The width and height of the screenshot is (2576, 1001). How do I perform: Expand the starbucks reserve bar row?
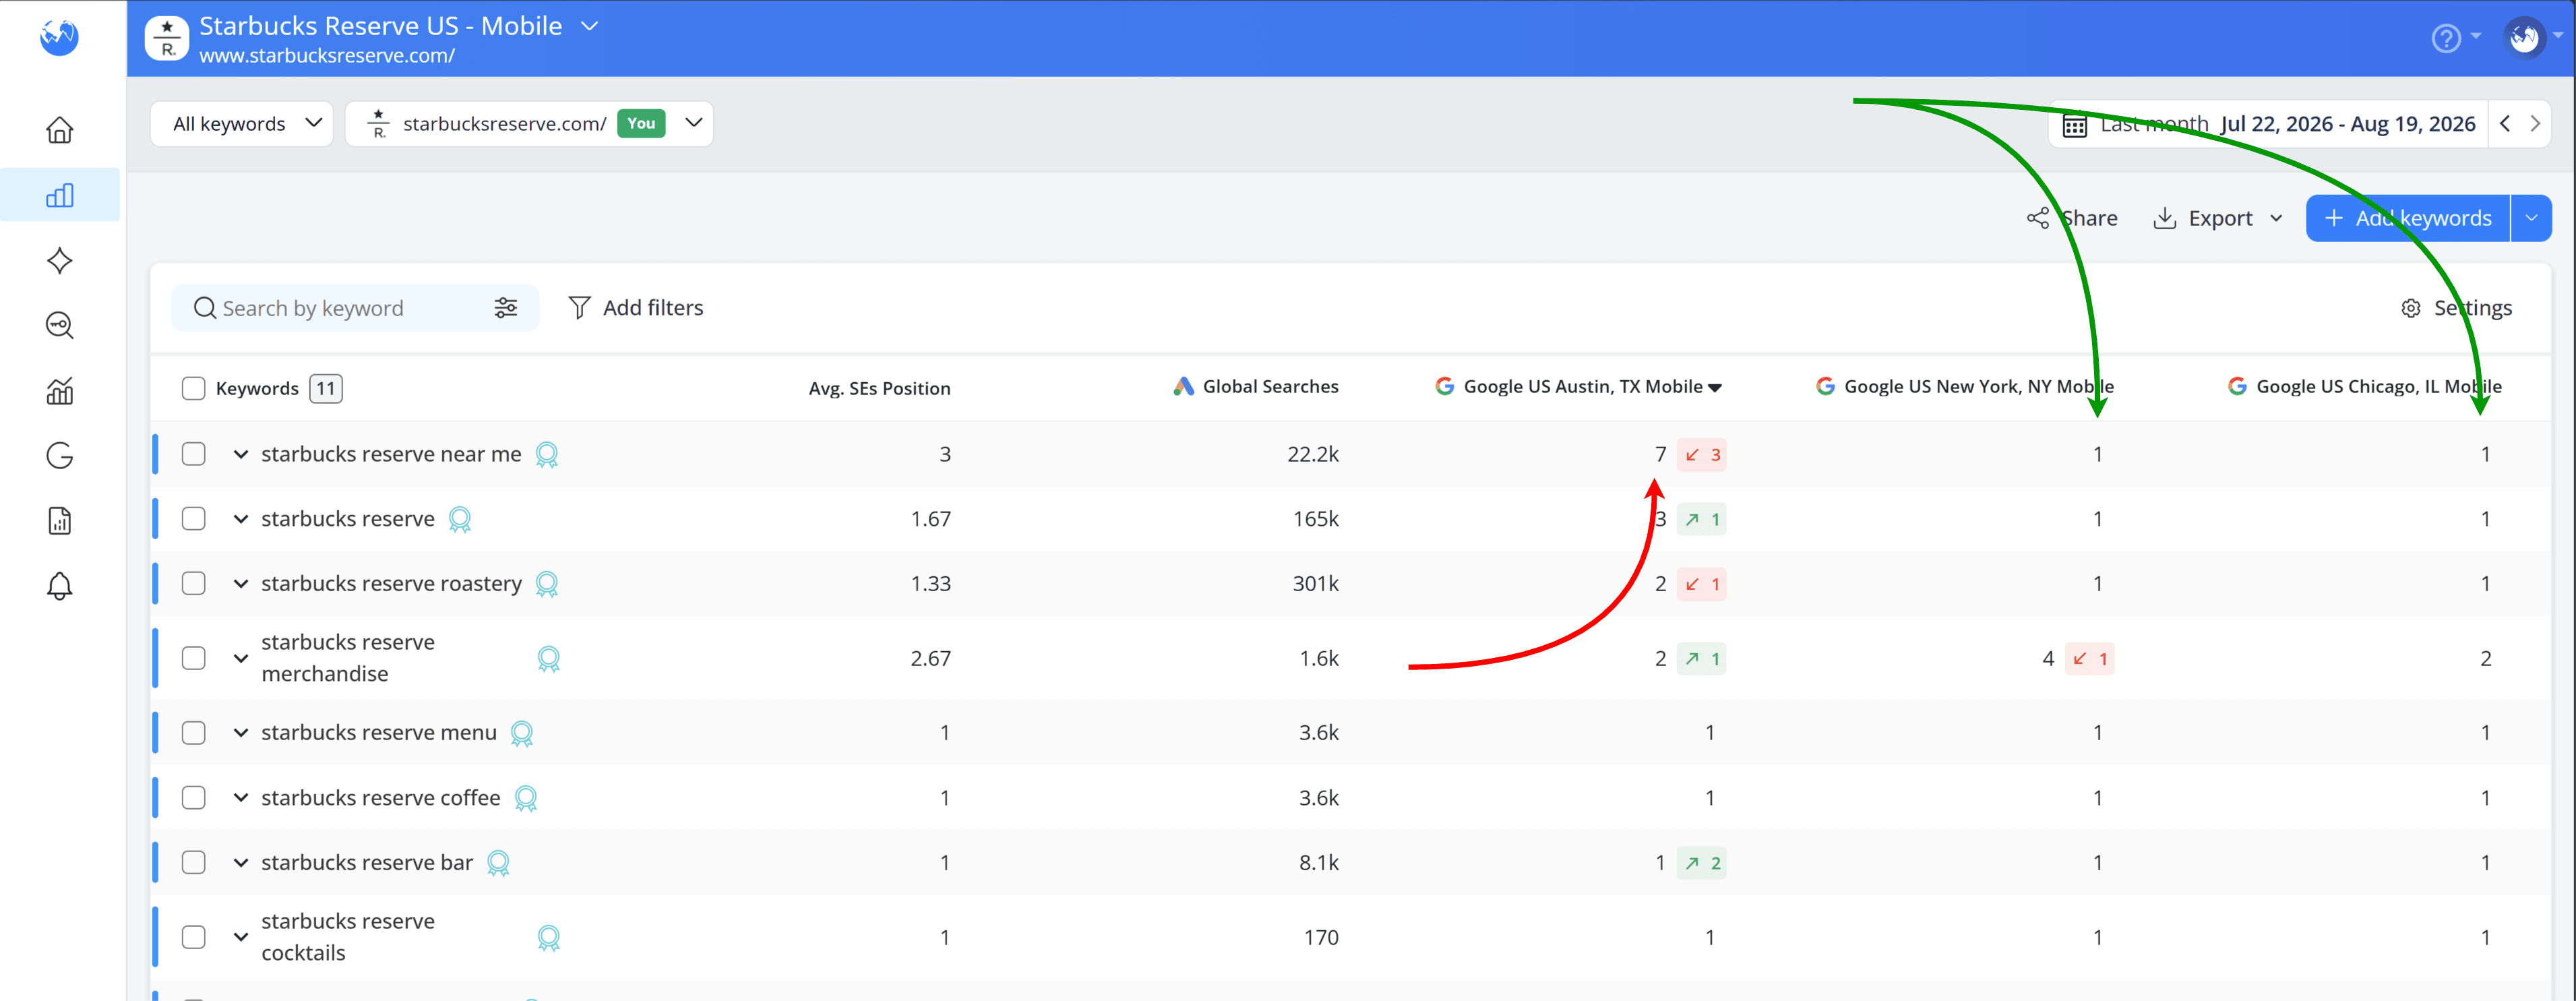coord(241,862)
